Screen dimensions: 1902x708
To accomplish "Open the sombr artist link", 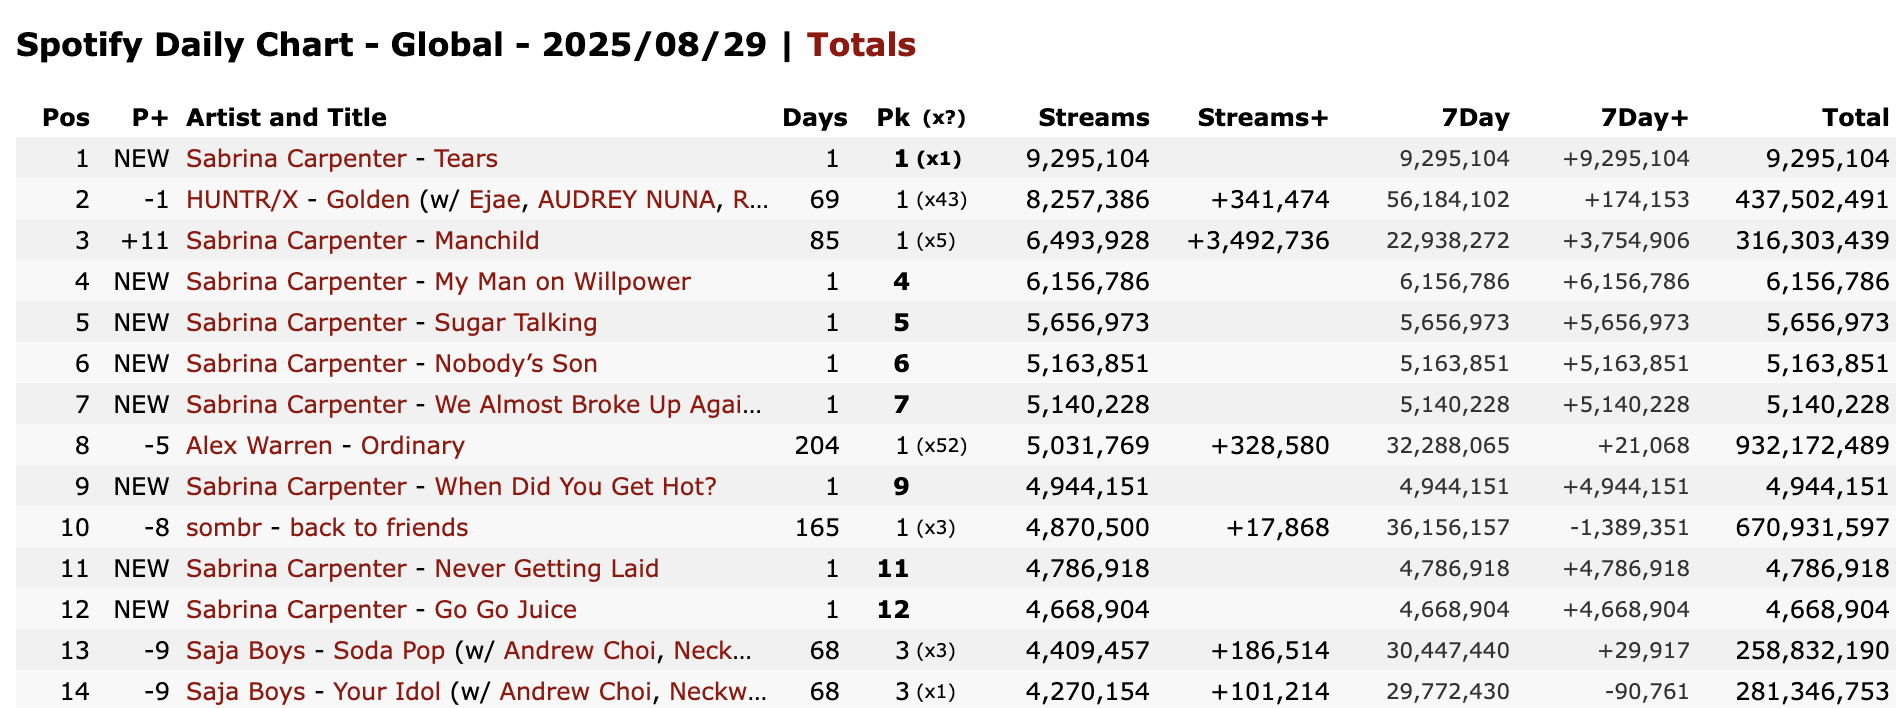I will [x=224, y=528].
